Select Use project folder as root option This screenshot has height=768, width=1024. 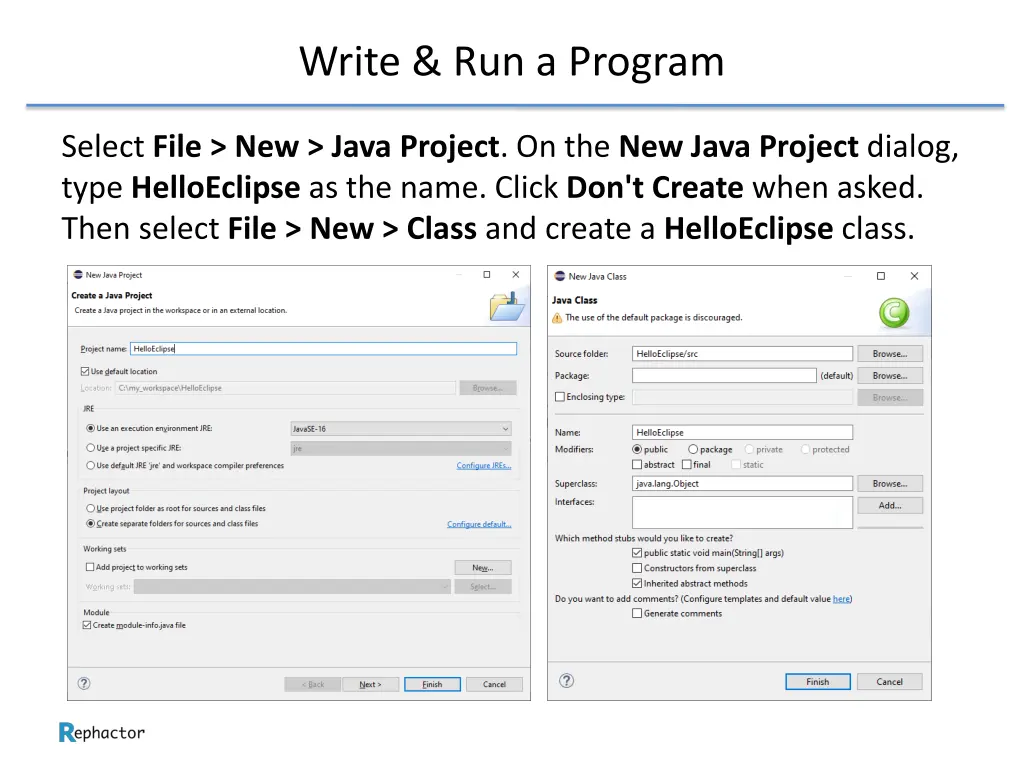click(91, 508)
